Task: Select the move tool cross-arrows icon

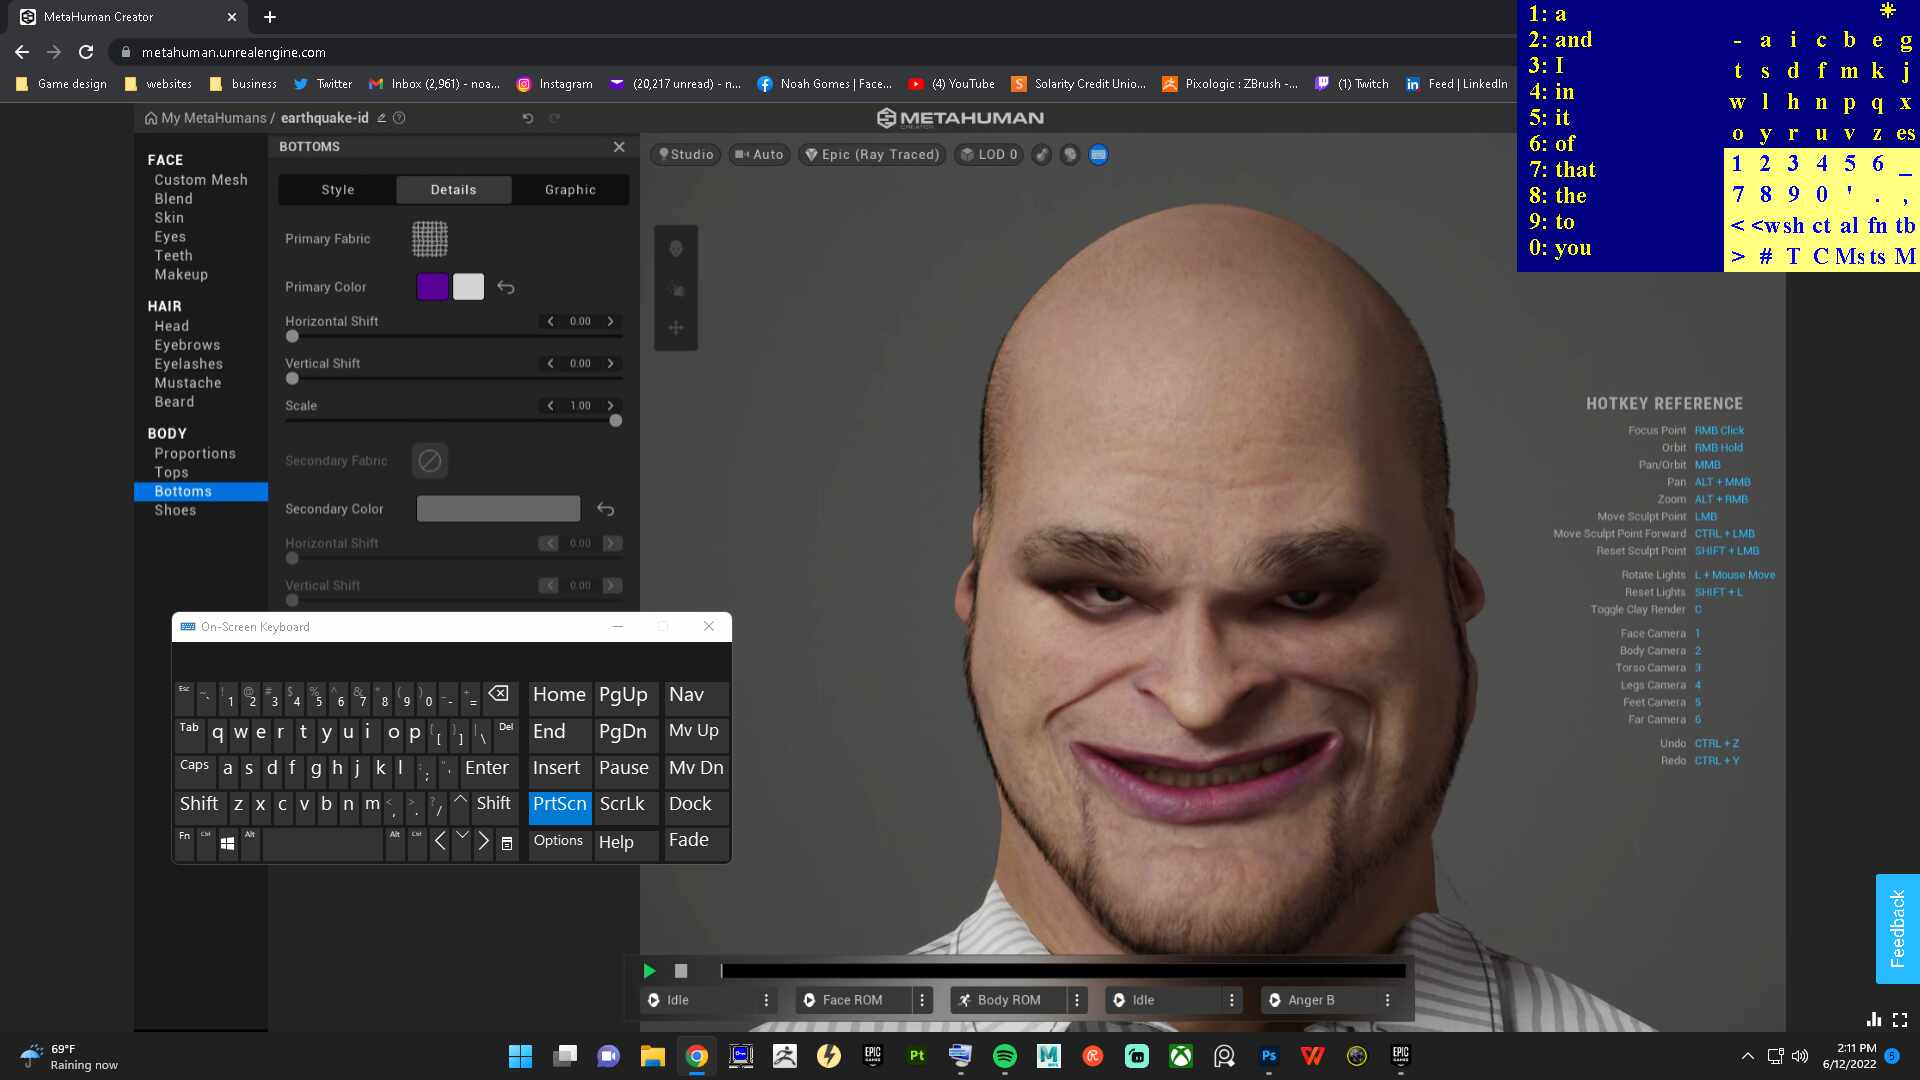Action: click(676, 328)
